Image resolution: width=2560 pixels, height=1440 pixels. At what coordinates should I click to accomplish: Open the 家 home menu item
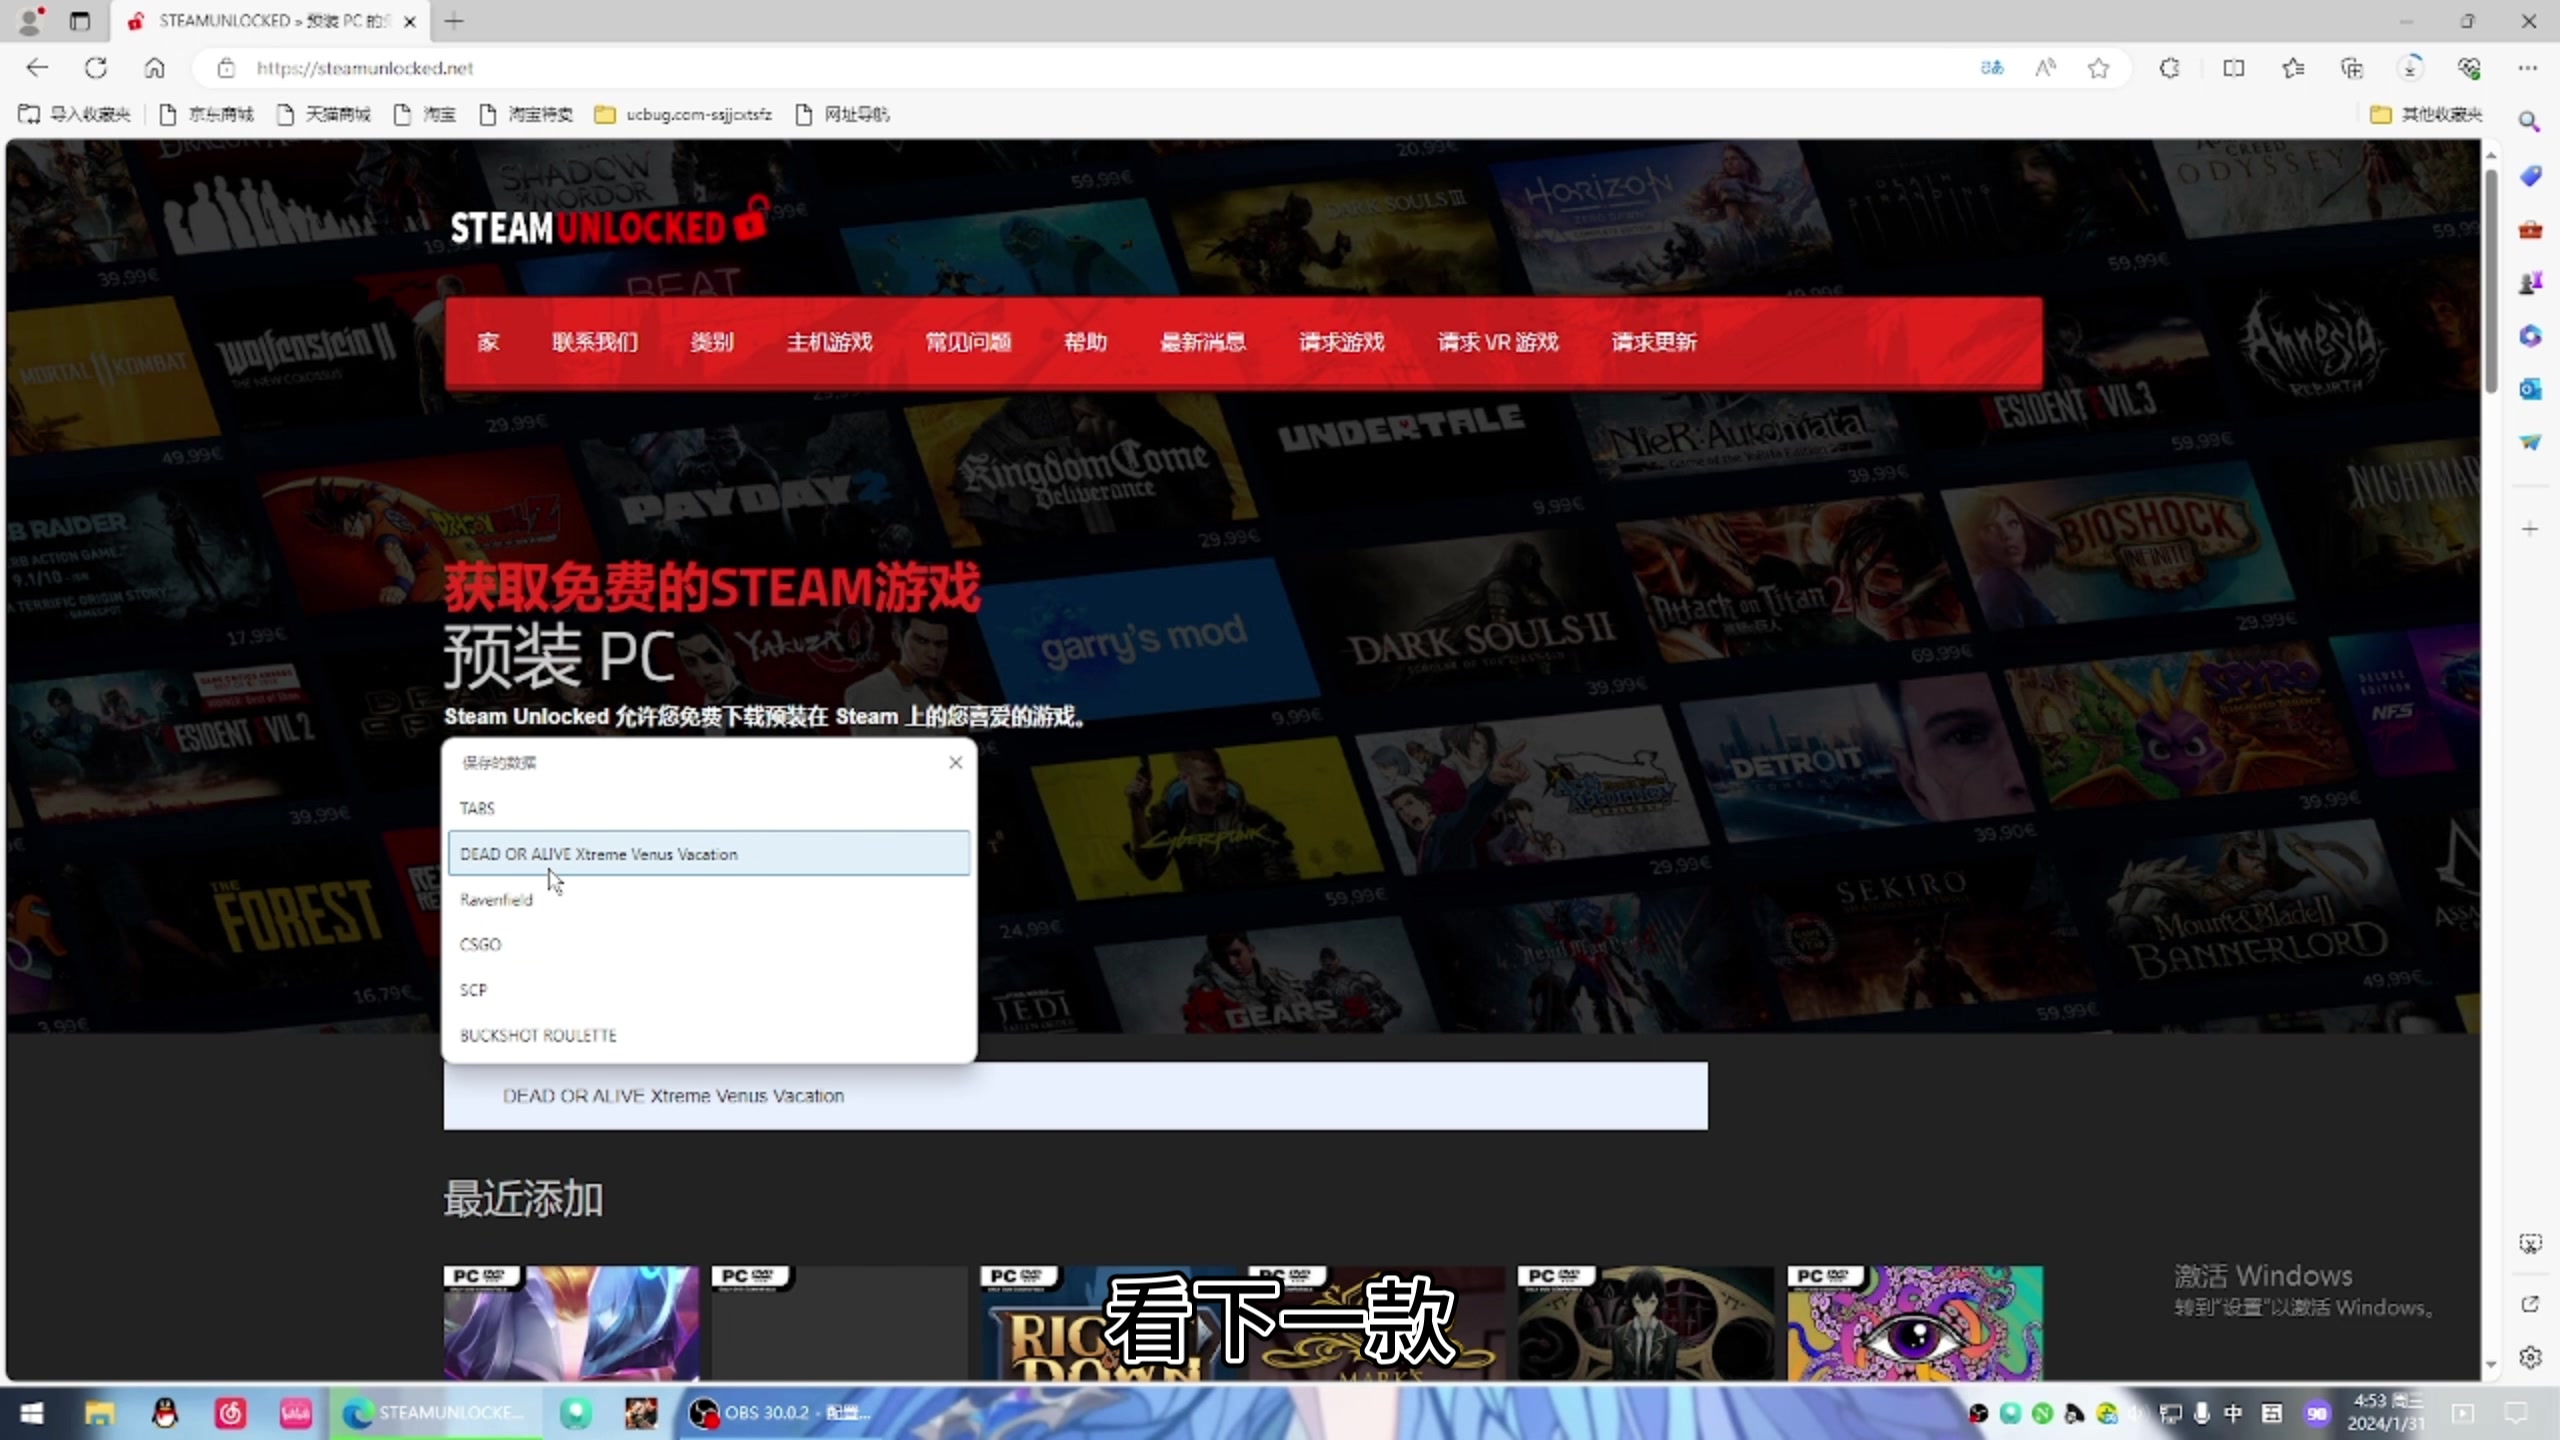pos(488,343)
